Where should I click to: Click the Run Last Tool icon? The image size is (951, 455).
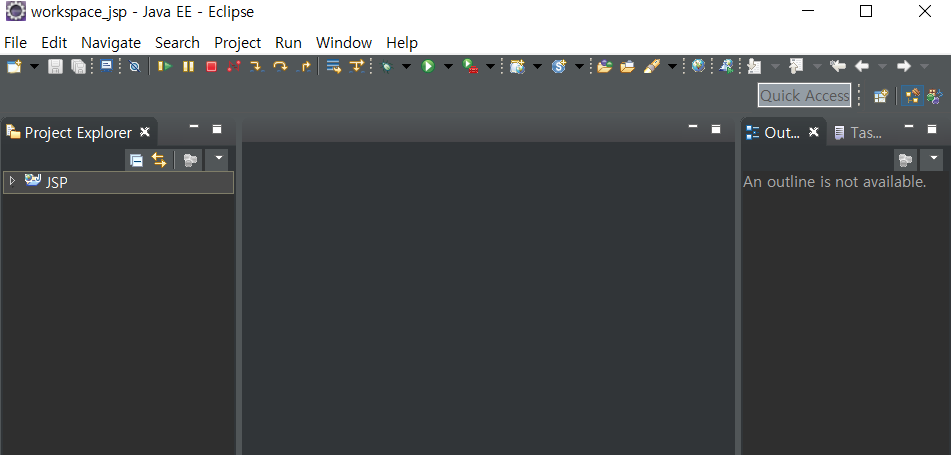(470, 66)
